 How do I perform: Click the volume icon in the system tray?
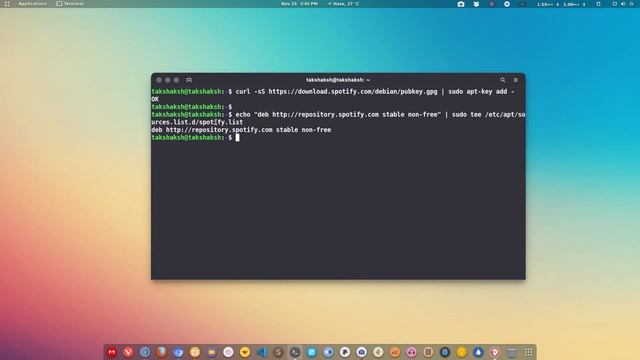click(623, 4)
